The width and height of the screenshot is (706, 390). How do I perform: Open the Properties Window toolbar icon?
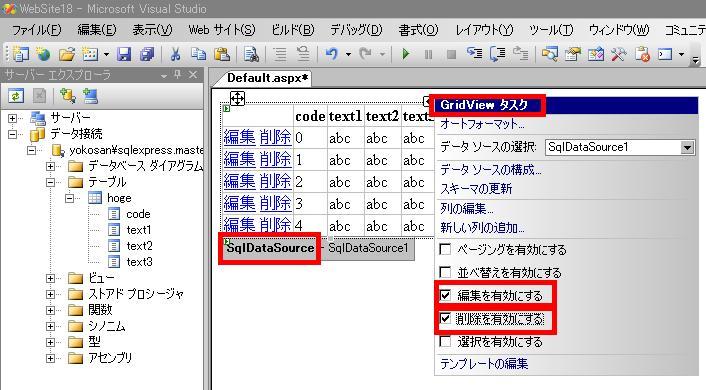[x=573, y=54]
